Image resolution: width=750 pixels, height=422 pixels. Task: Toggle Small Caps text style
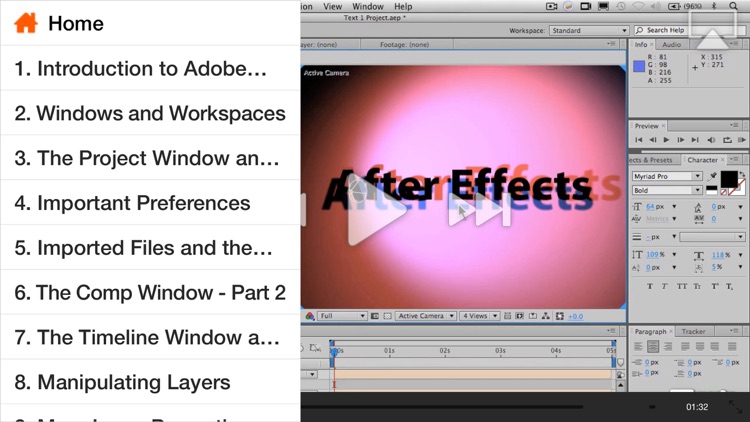coord(697,287)
